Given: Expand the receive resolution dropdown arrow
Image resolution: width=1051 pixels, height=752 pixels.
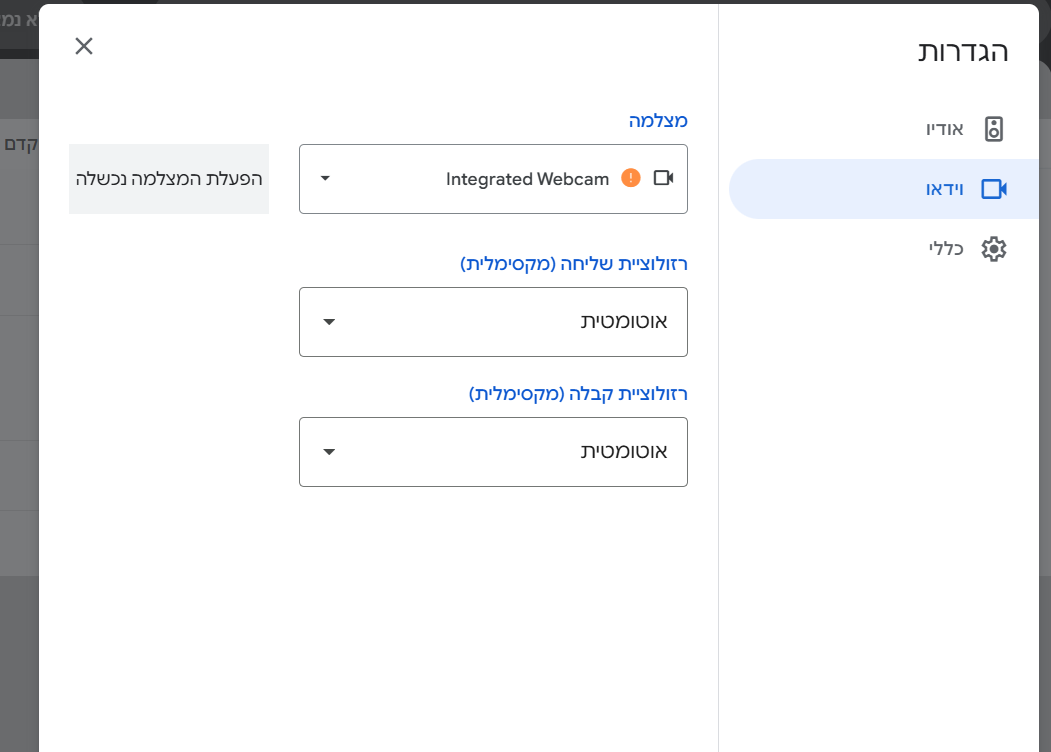Looking at the screenshot, I should [329, 452].
